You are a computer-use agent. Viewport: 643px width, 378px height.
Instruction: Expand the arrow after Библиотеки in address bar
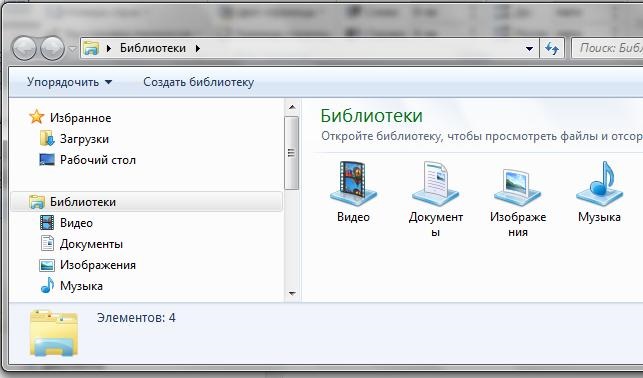[x=198, y=48]
